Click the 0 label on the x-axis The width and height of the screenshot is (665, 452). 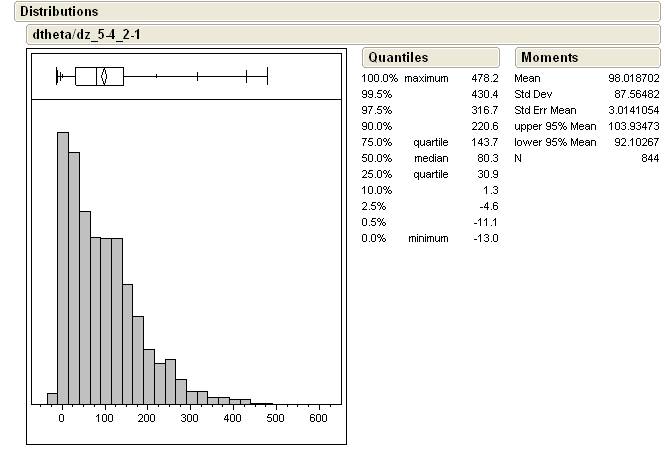click(62, 419)
